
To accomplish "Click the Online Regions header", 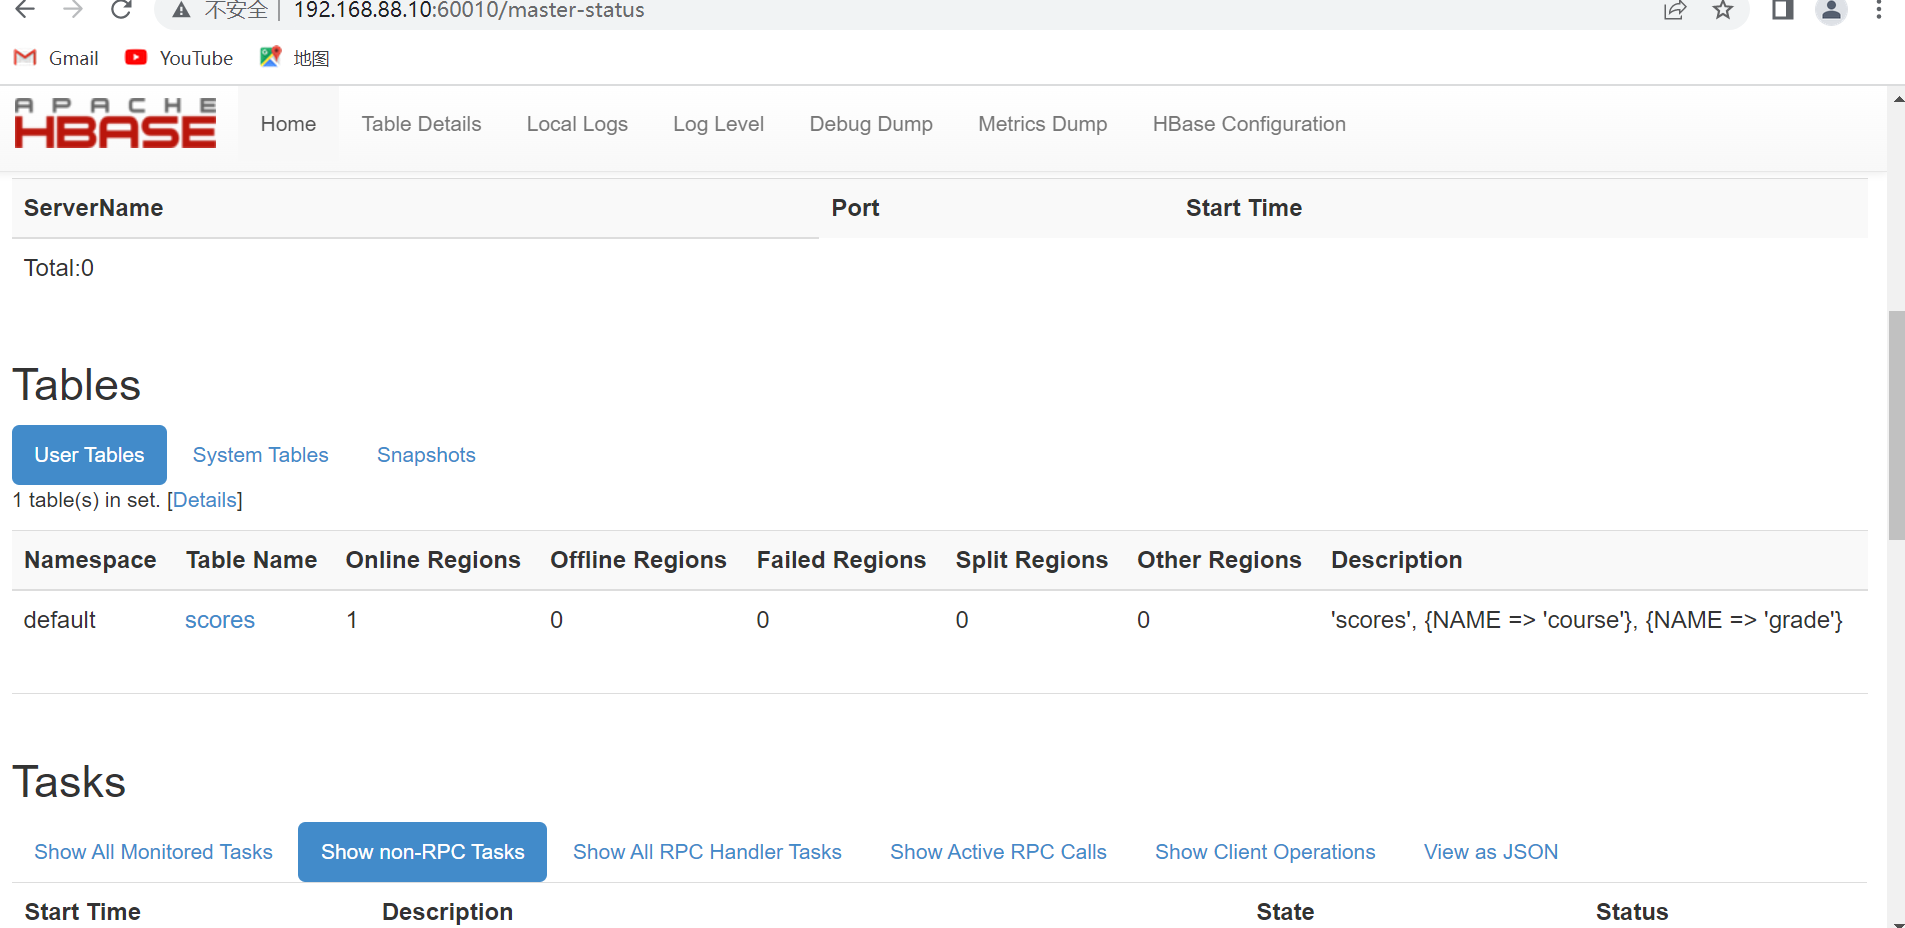I will pos(433,560).
